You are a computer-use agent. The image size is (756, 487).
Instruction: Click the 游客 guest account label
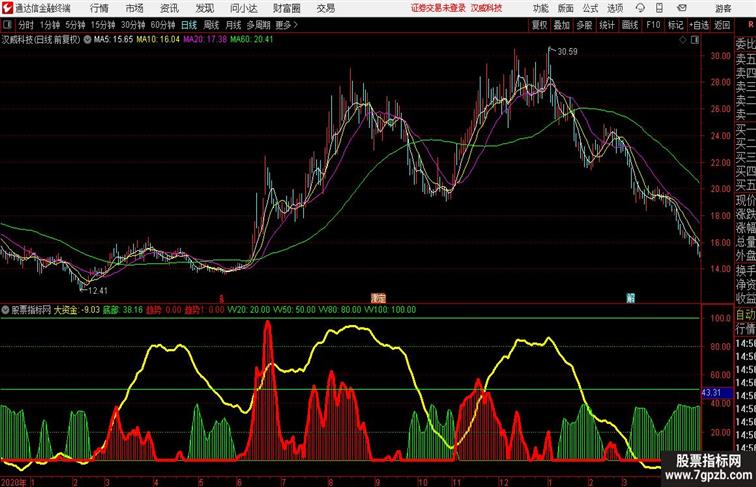tap(723, 8)
